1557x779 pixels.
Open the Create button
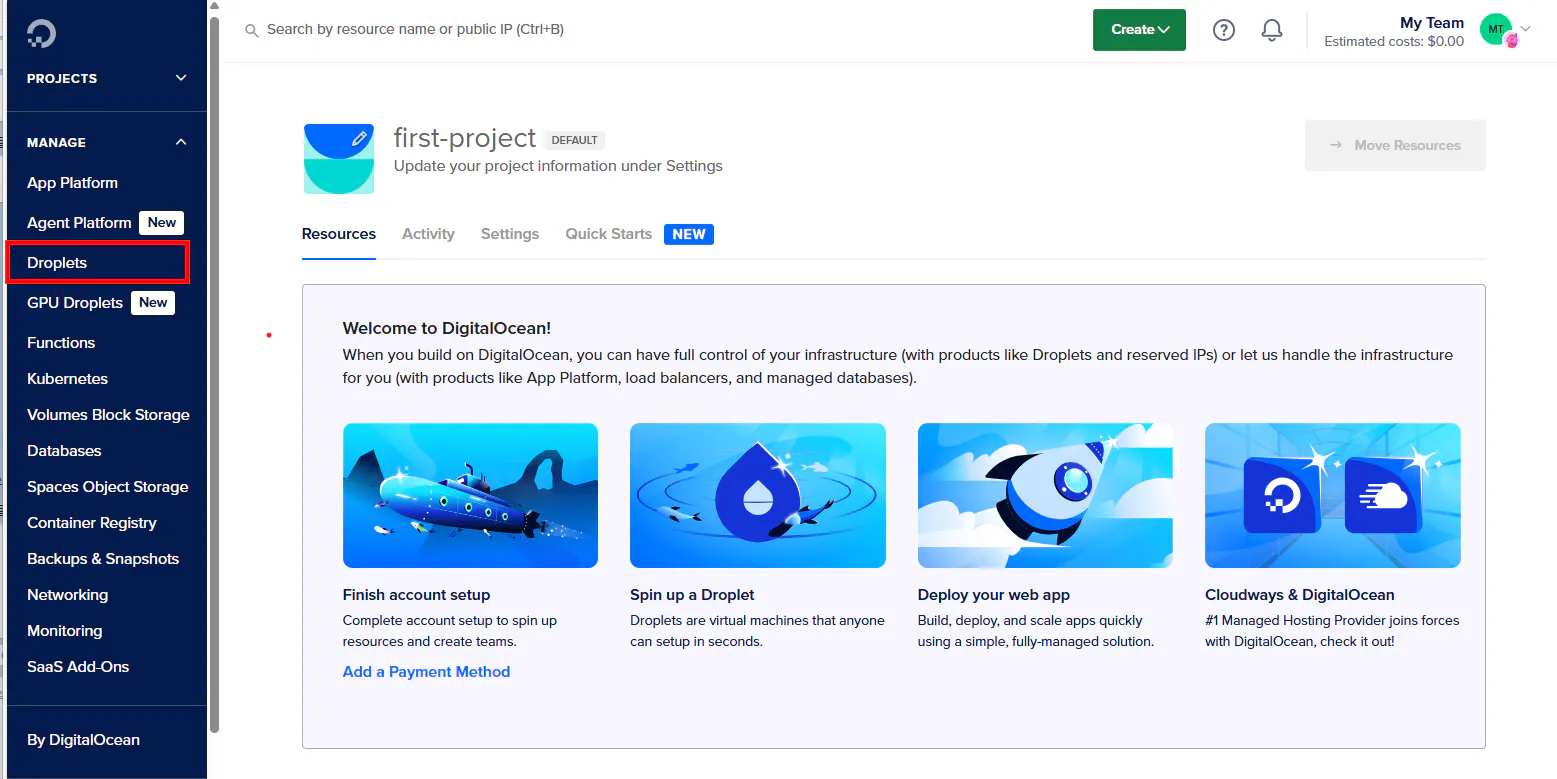tap(1138, 29)
